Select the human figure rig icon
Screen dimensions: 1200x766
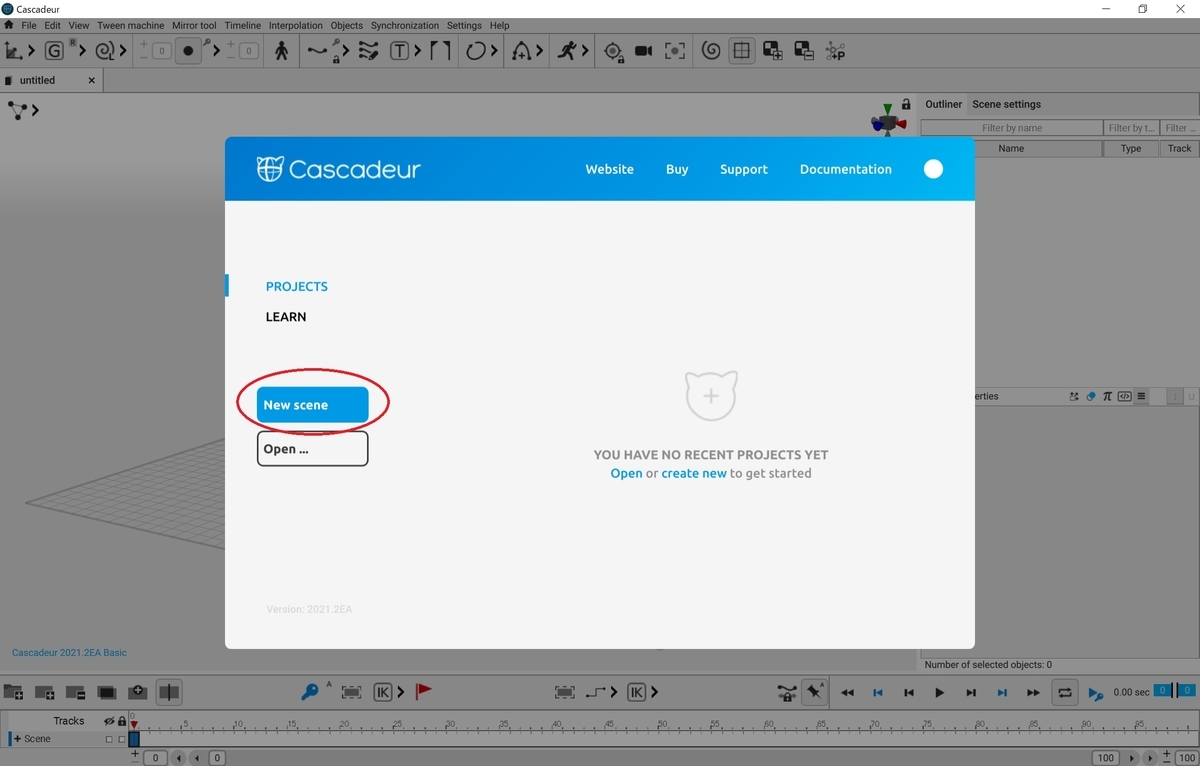[281, 50]
